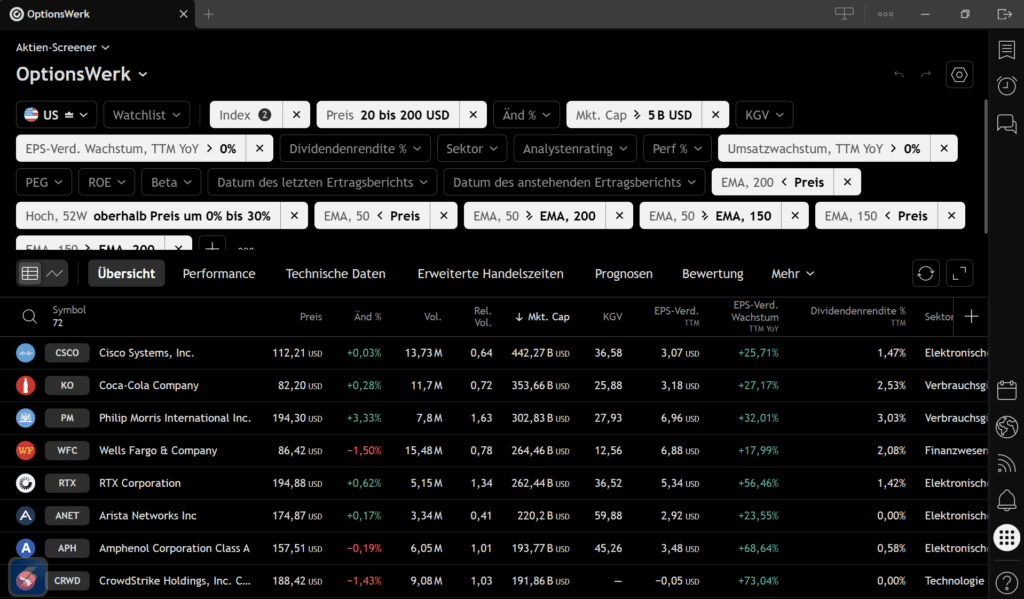Image resolution: width=1024 pixels, height=599 pixels.
Task: Remove the Umsatzwachstum filter
Action: 944,148
